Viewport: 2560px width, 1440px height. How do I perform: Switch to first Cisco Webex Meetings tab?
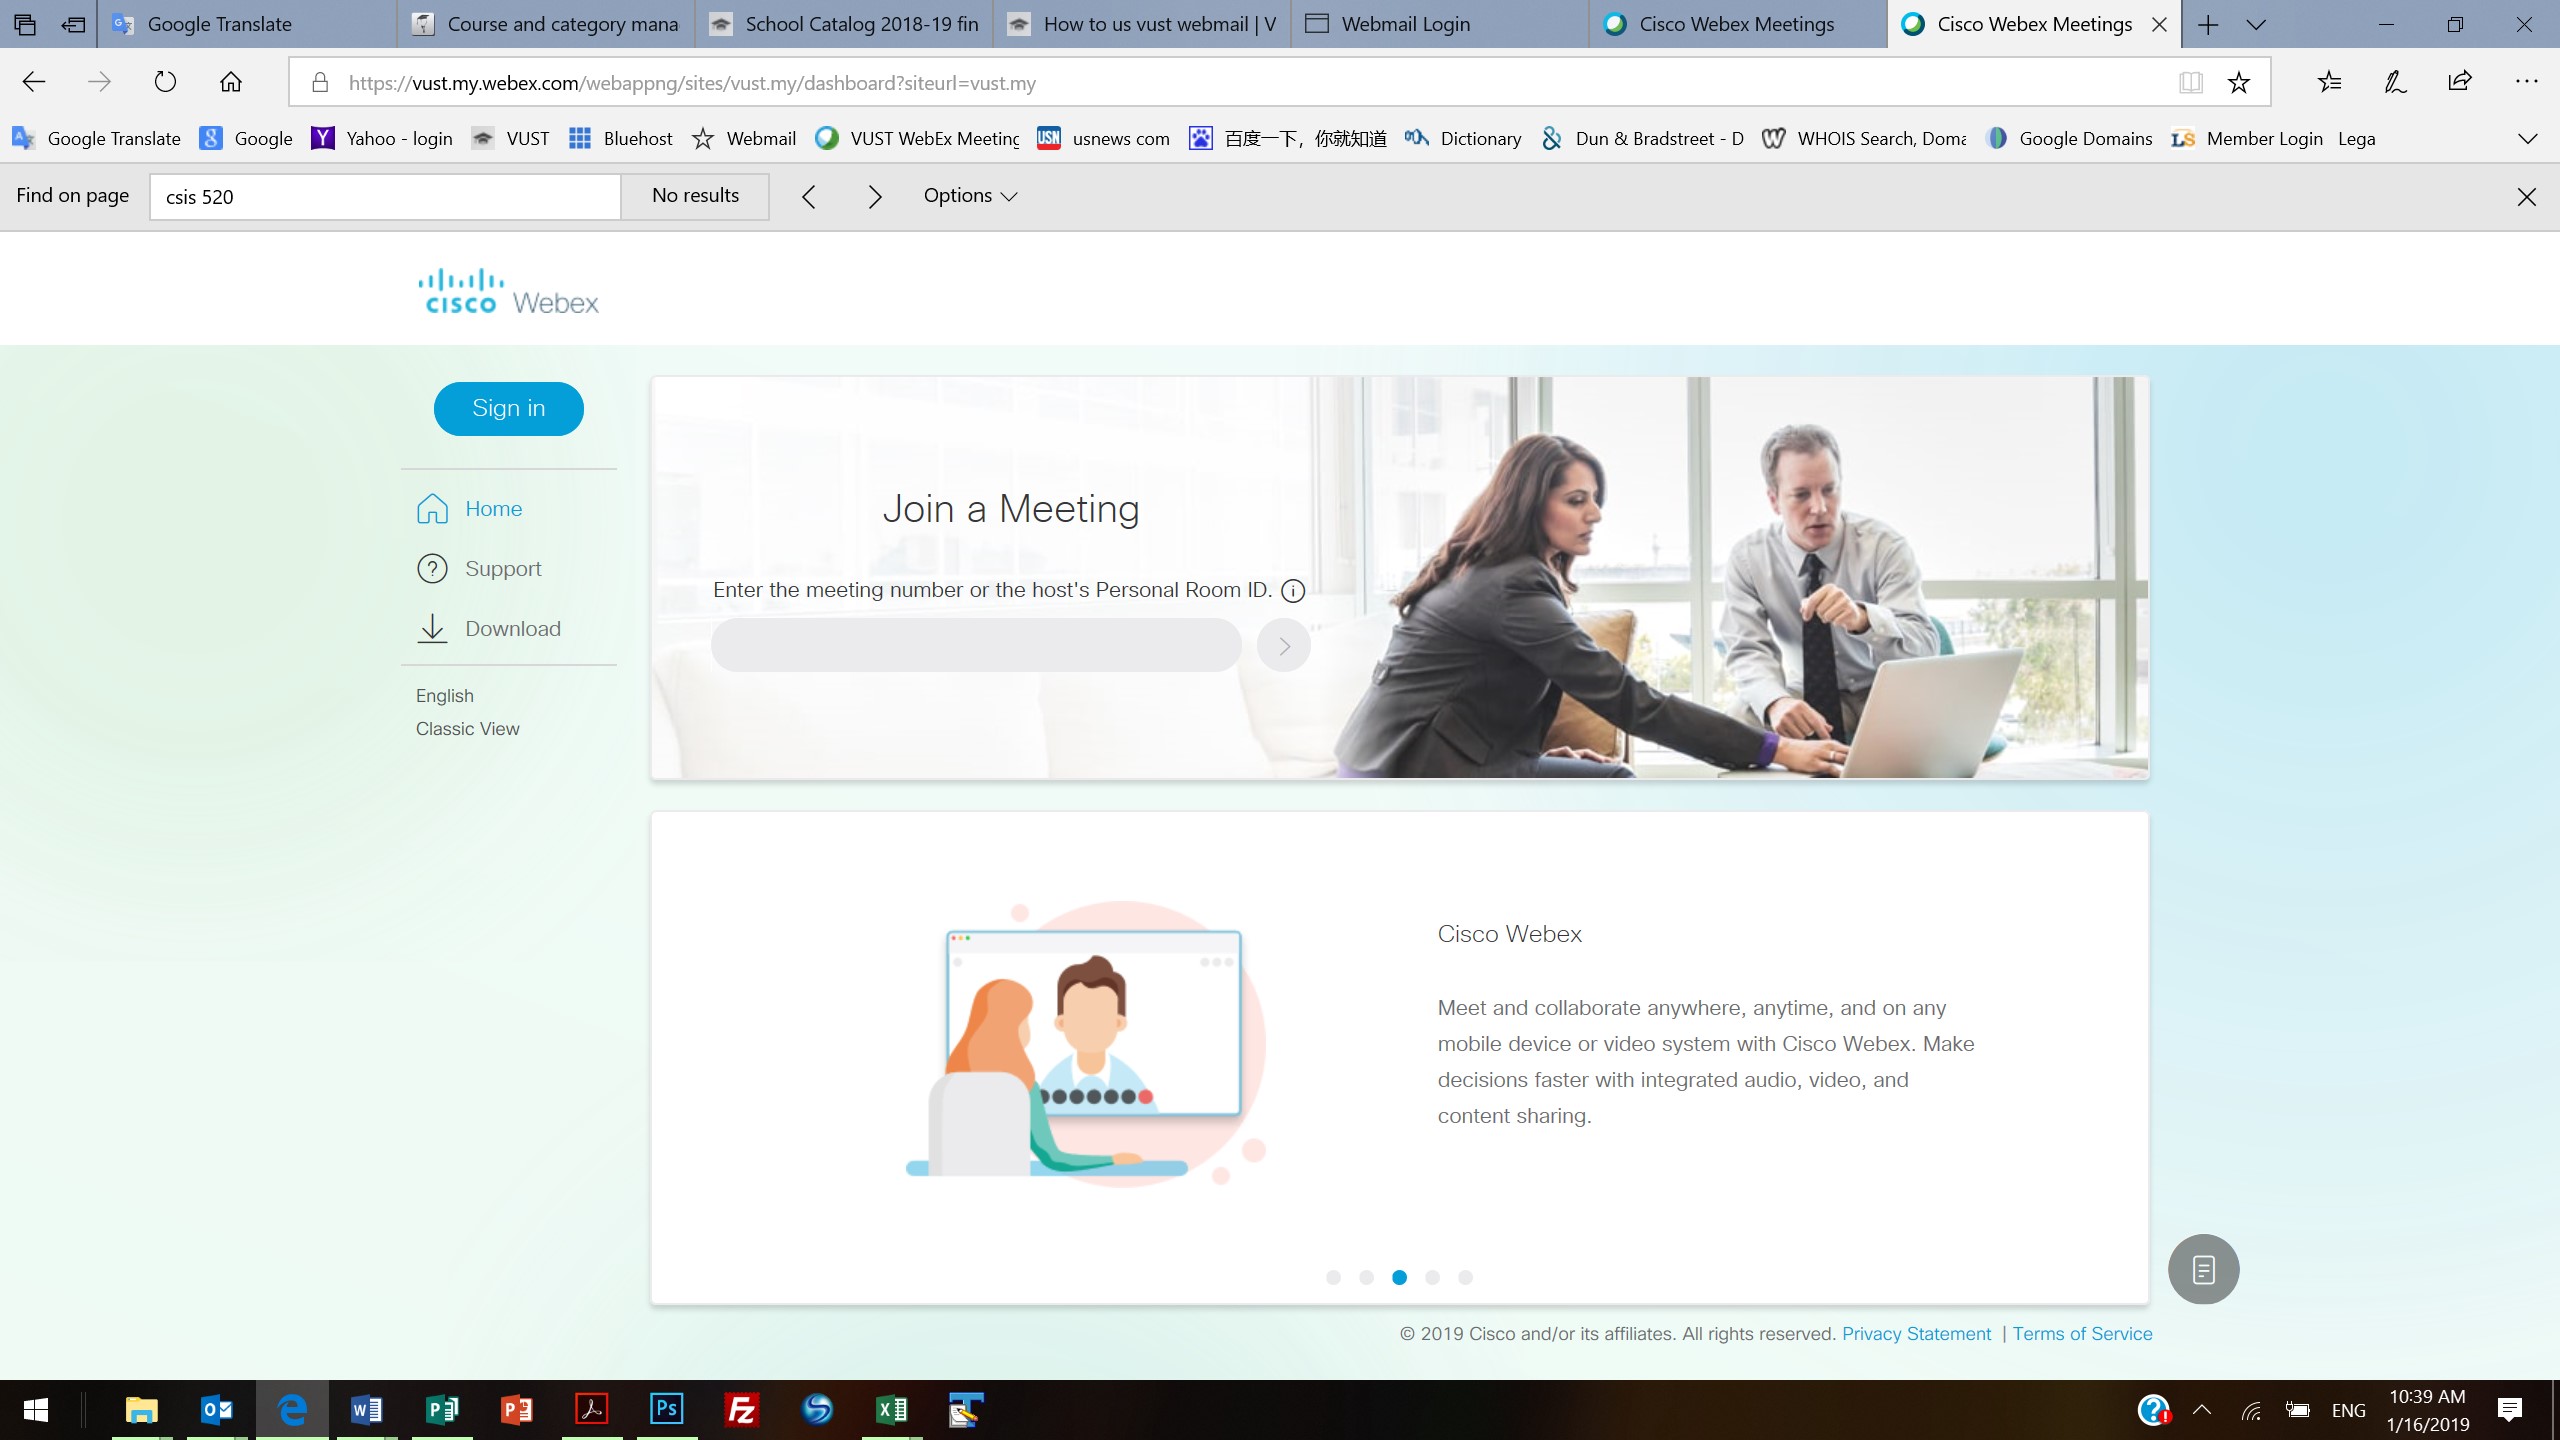click(x=1738, y=24)
